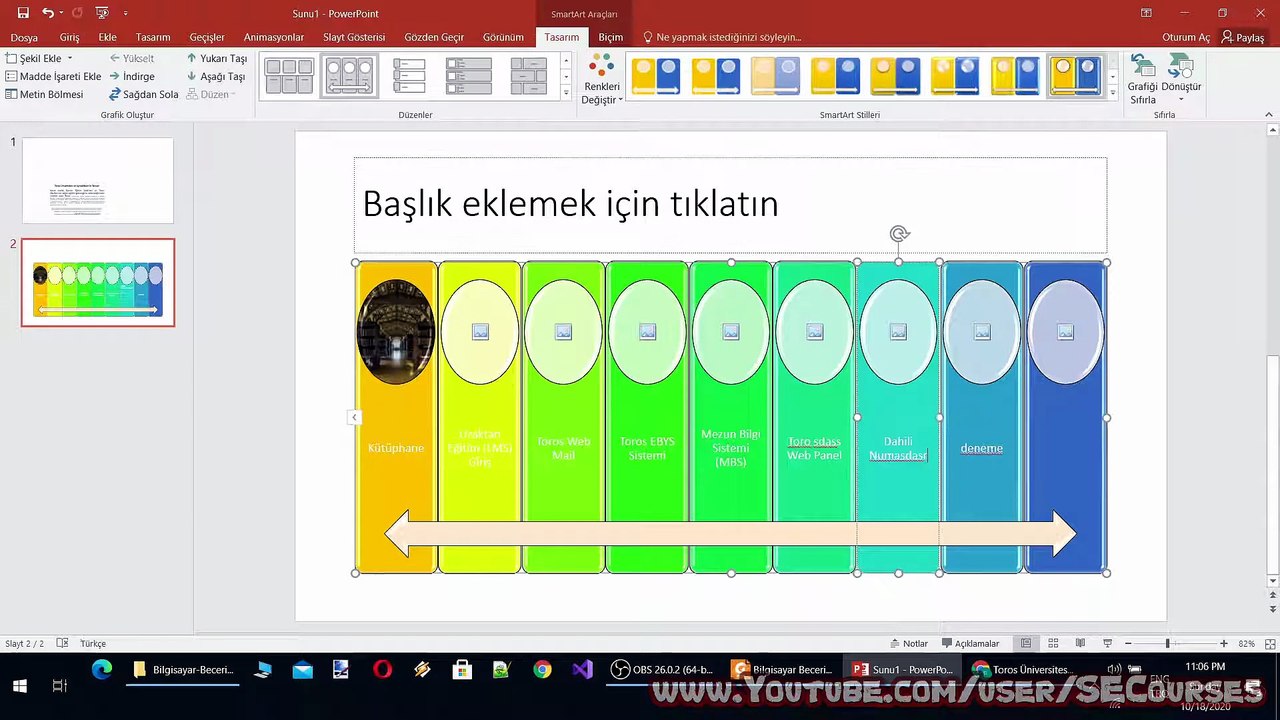Open the Dosya menu
Viewport: 1280px width, 720px height.
[24, 37]
